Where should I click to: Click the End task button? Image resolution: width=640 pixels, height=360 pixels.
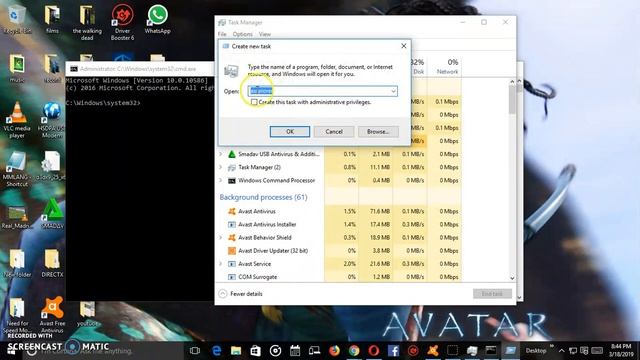tap(492, 294)
